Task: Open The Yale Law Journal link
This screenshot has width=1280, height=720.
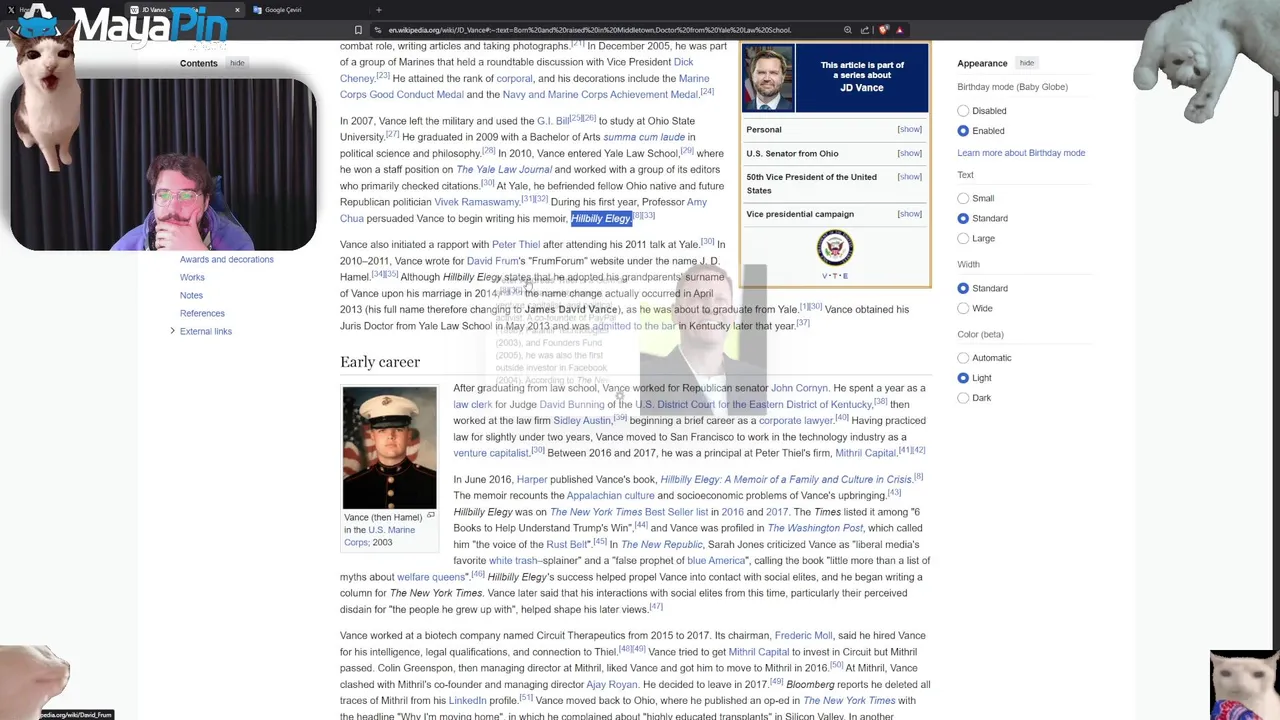Action: click(504, 170)
